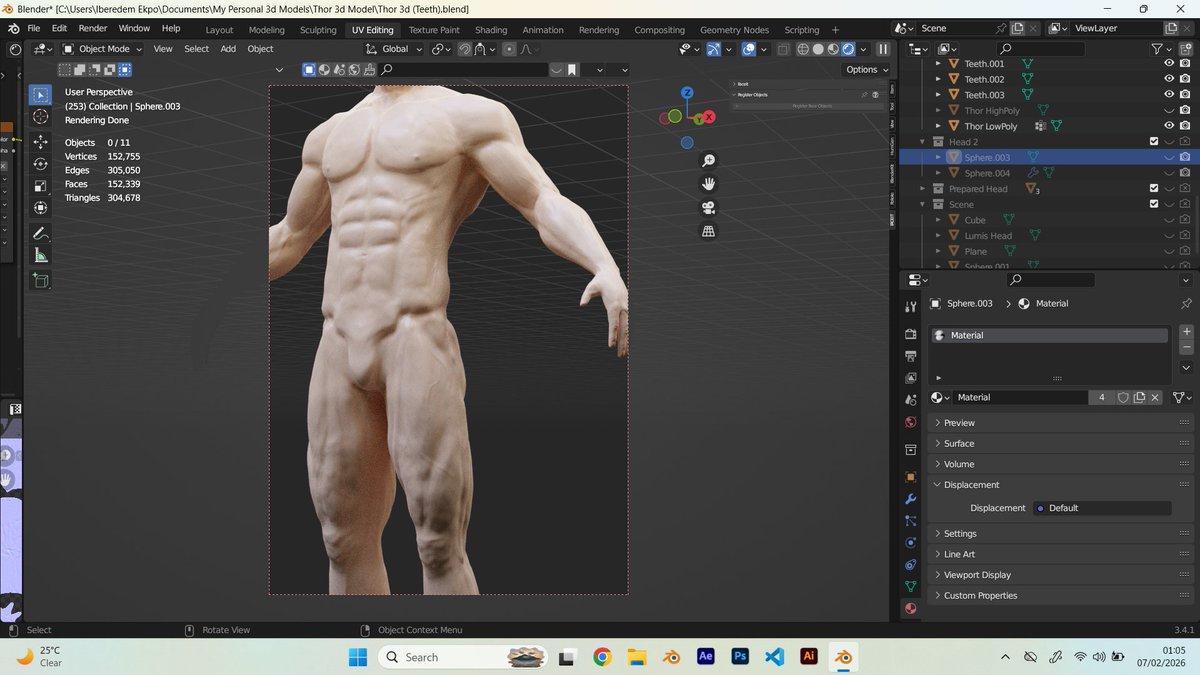This screenshot has width=1200, height=675.
Task: Open the Render properties tab
Action: (x=910, y=334)
